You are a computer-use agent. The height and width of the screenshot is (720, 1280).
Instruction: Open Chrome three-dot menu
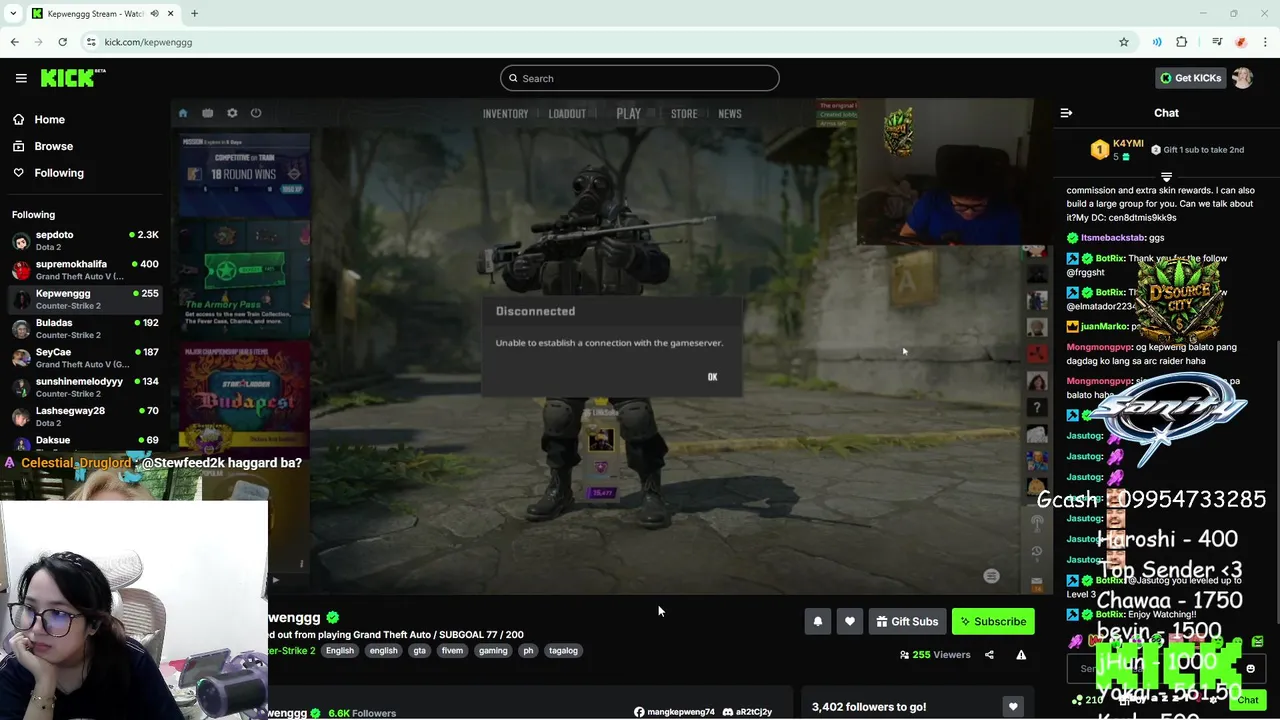point(1266,42)
